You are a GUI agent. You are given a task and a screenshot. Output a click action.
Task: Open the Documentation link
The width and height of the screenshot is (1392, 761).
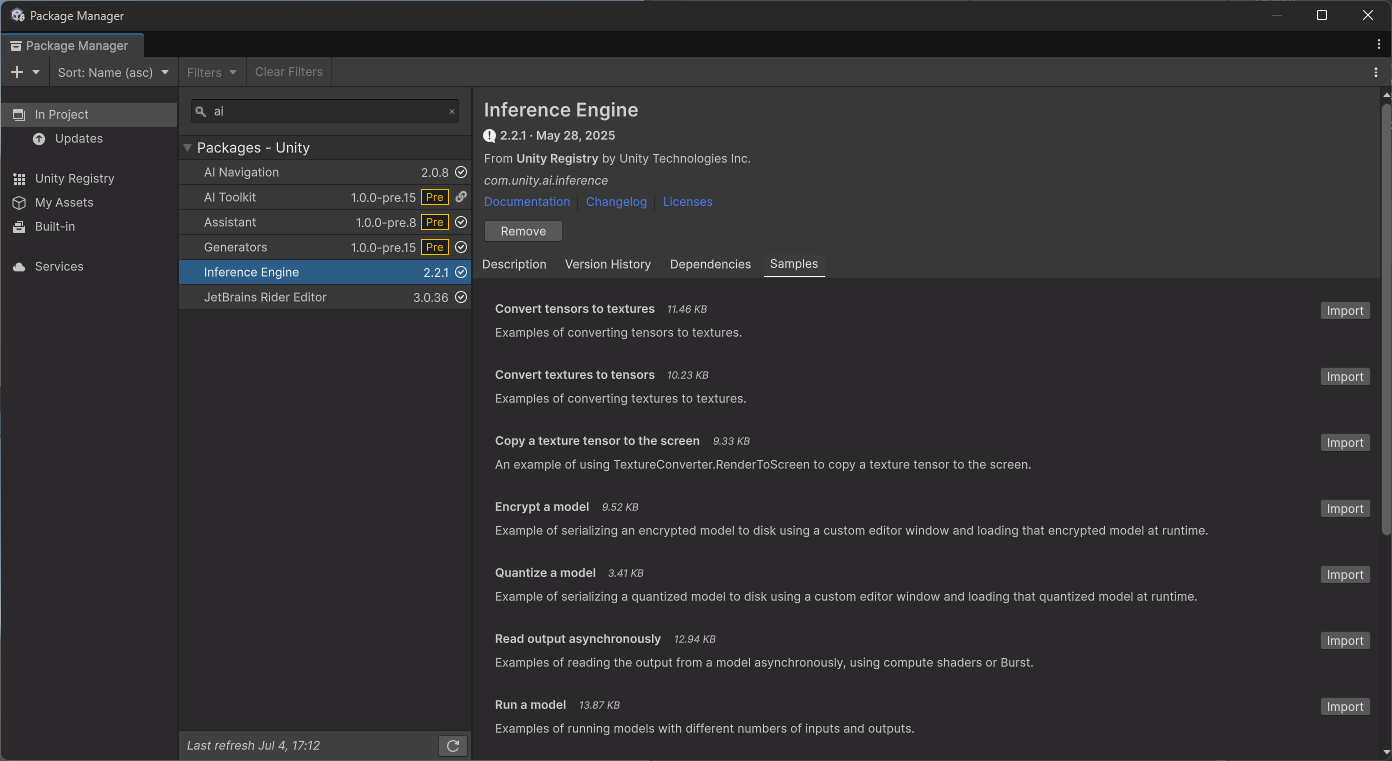pos(527,202)
